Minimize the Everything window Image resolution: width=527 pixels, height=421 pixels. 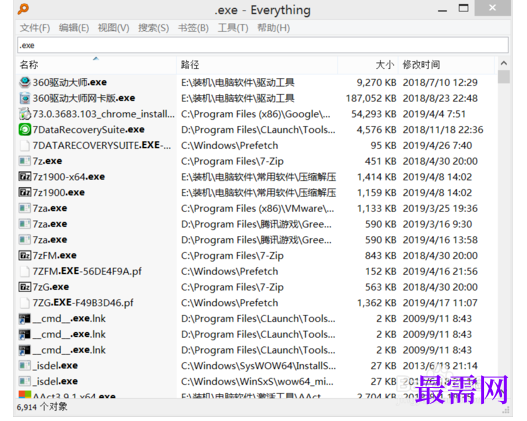click(442, 10)
